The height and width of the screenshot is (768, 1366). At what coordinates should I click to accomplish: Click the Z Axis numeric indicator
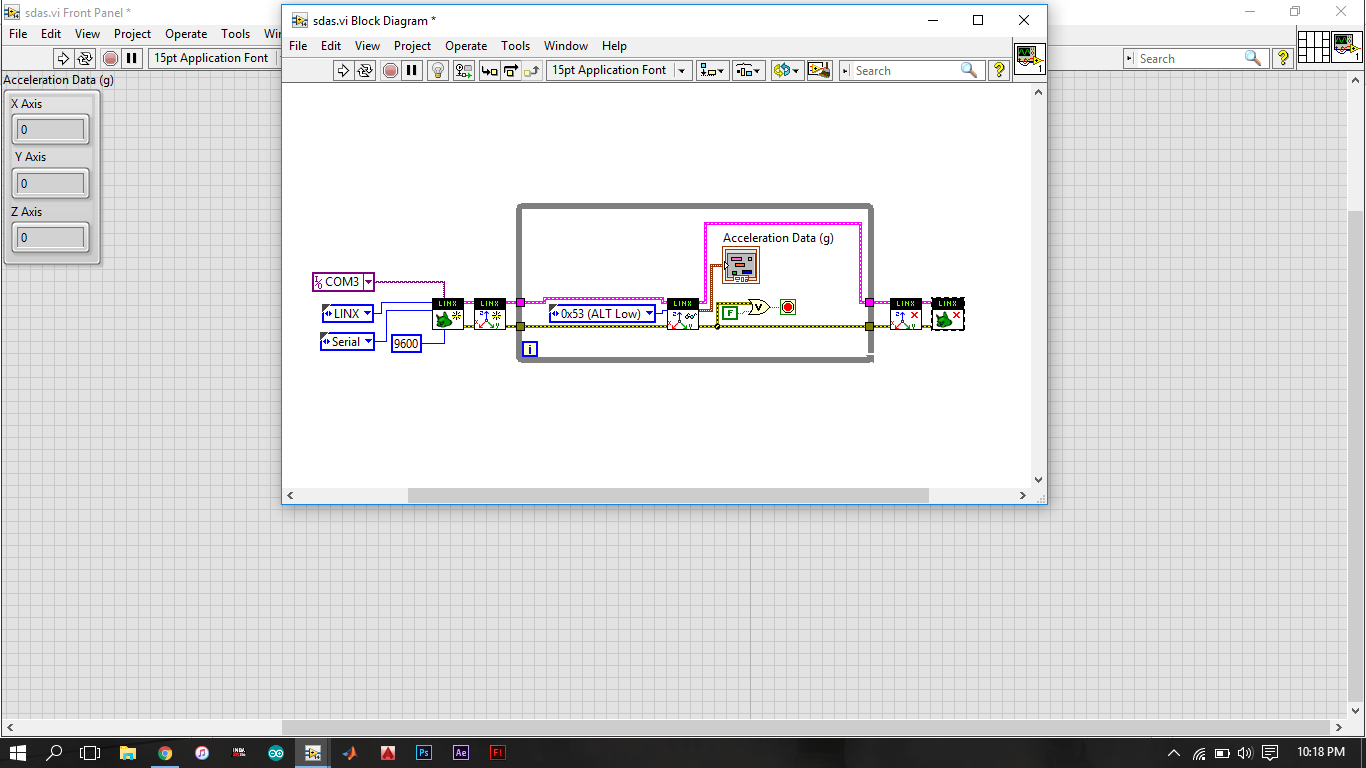[x=51, y=238]
